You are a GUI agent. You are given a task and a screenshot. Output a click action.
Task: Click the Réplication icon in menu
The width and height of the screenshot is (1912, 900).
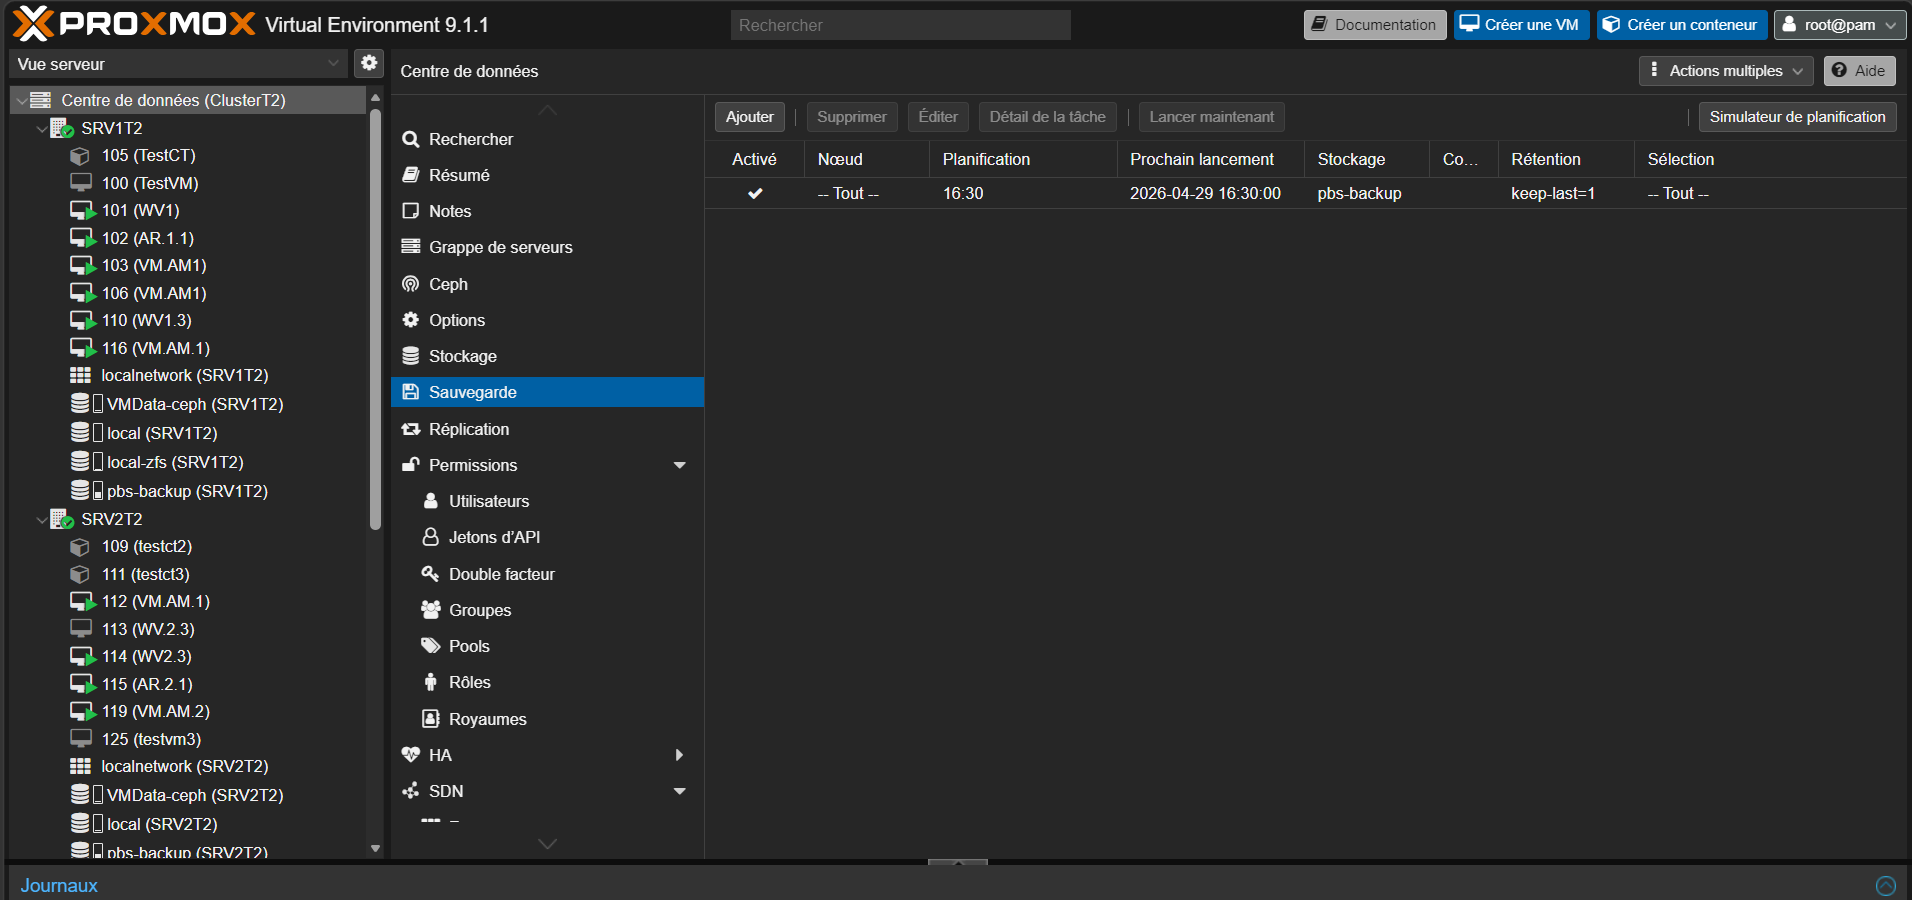pyautogui.click(x=410, y=429)
